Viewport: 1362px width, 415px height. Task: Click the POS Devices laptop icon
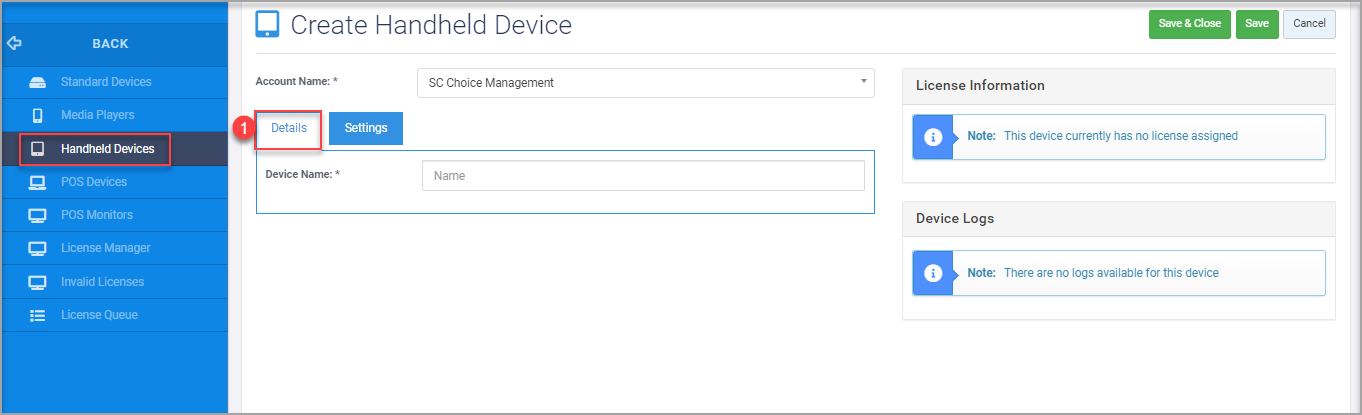tap(37, 182)
